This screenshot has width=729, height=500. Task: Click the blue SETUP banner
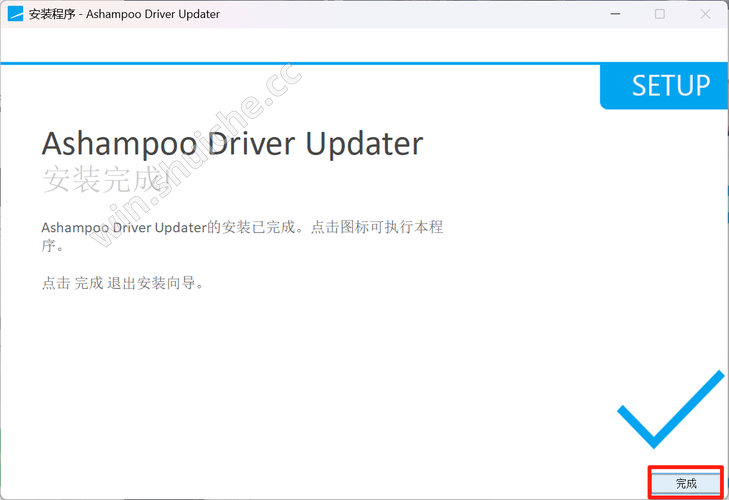[x=664, y=87]
